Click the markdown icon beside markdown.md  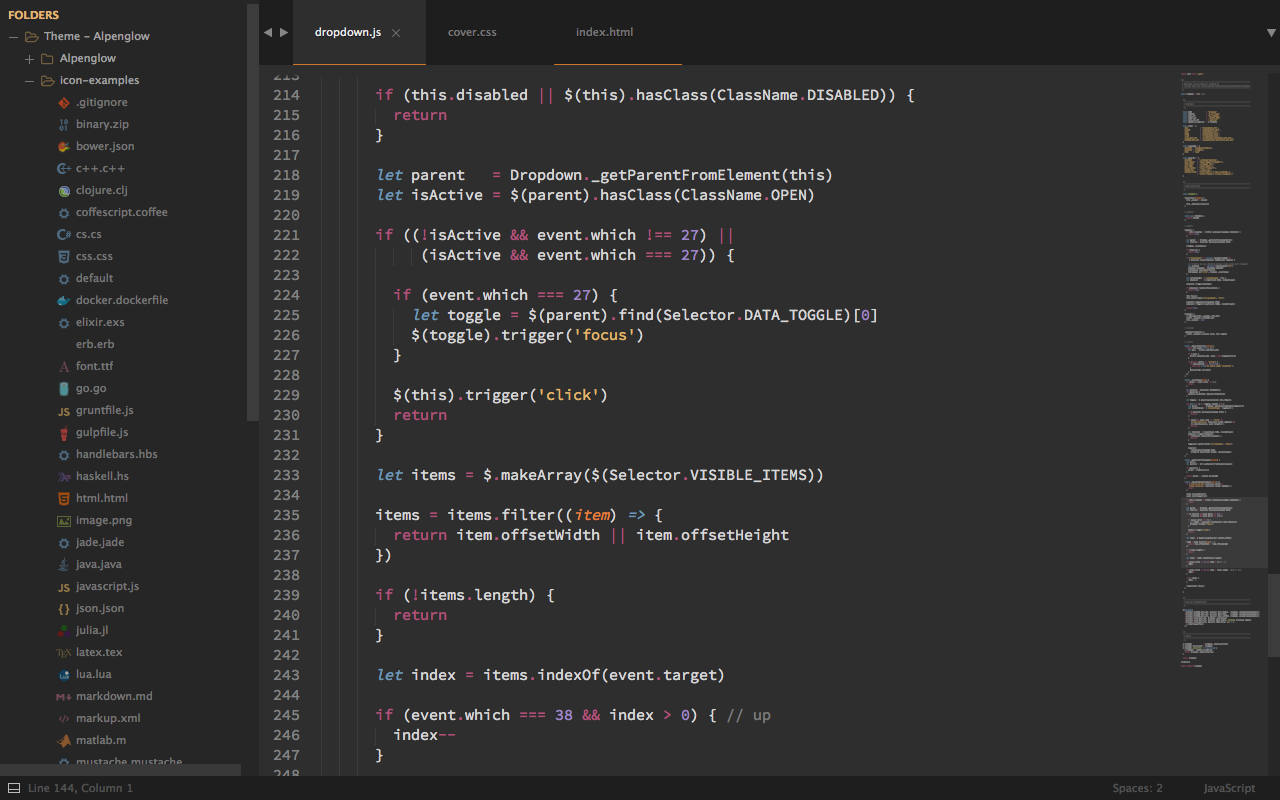pyautogui.click(x=64, y=696)
